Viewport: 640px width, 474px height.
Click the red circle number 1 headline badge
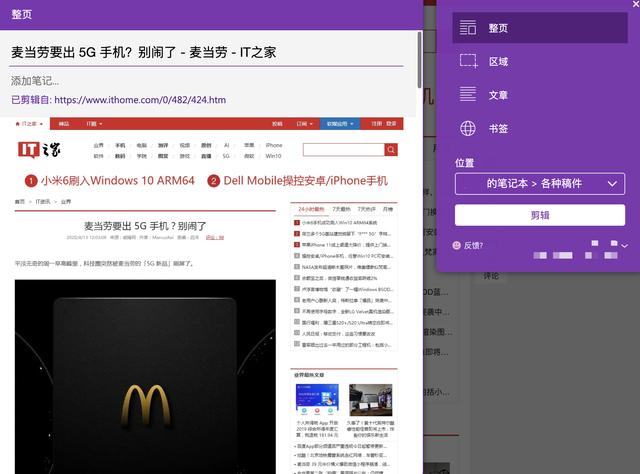pyautogui.click(x=31, y=181)
